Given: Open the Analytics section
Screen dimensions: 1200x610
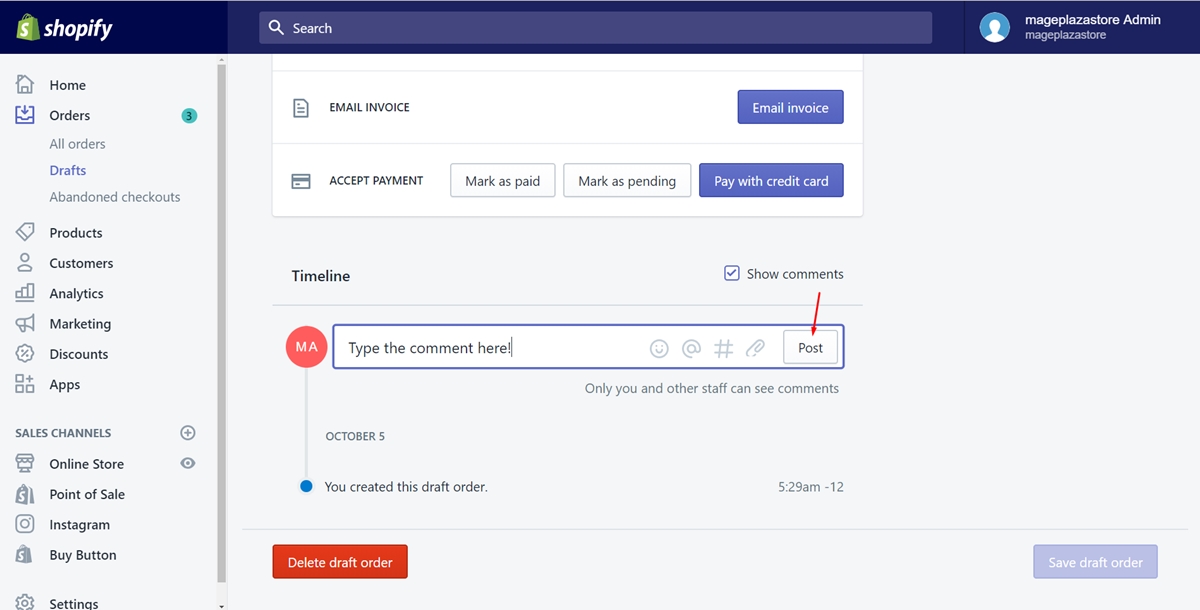Looking at the screenshot, I should point(76,293).
